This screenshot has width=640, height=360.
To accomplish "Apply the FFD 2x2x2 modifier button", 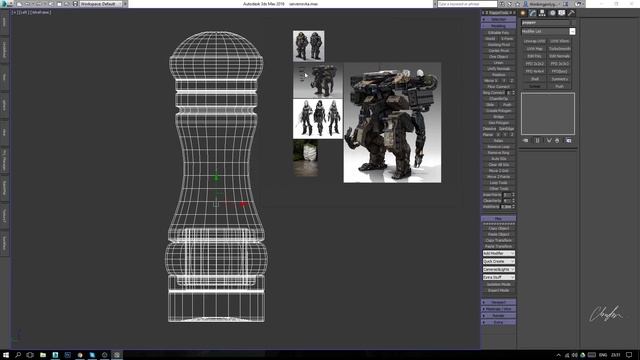I will point(534,64).
